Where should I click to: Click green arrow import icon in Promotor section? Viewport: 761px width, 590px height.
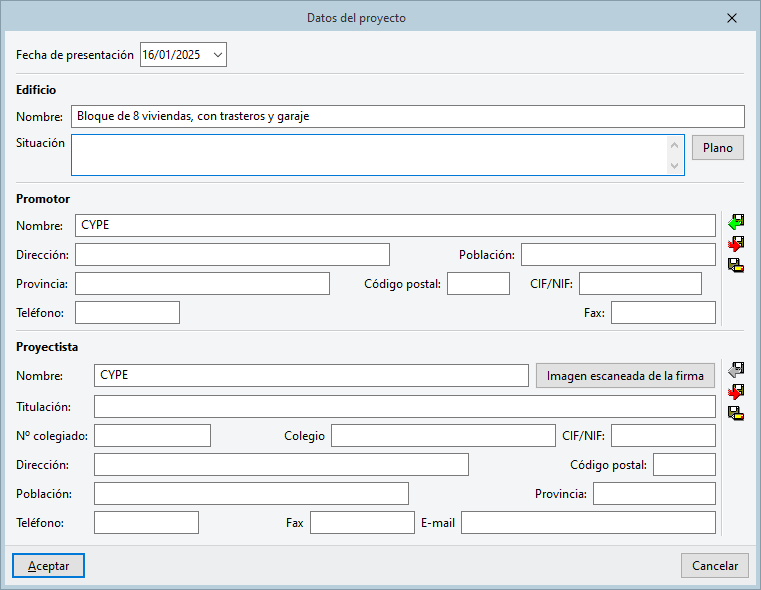[736, 221]
